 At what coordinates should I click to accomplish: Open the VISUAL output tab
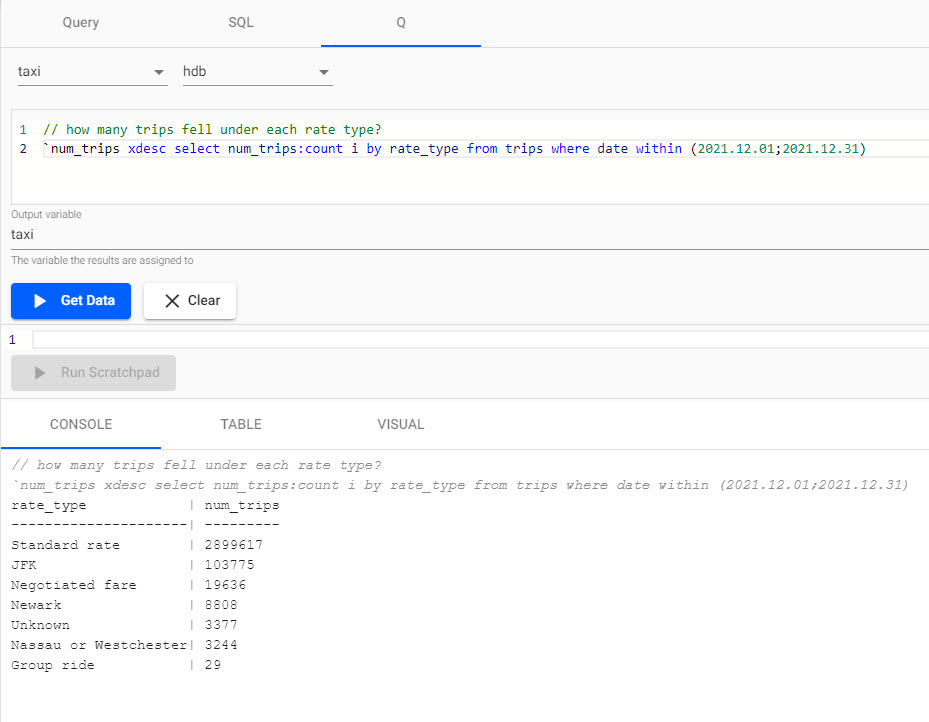[401, 424]
